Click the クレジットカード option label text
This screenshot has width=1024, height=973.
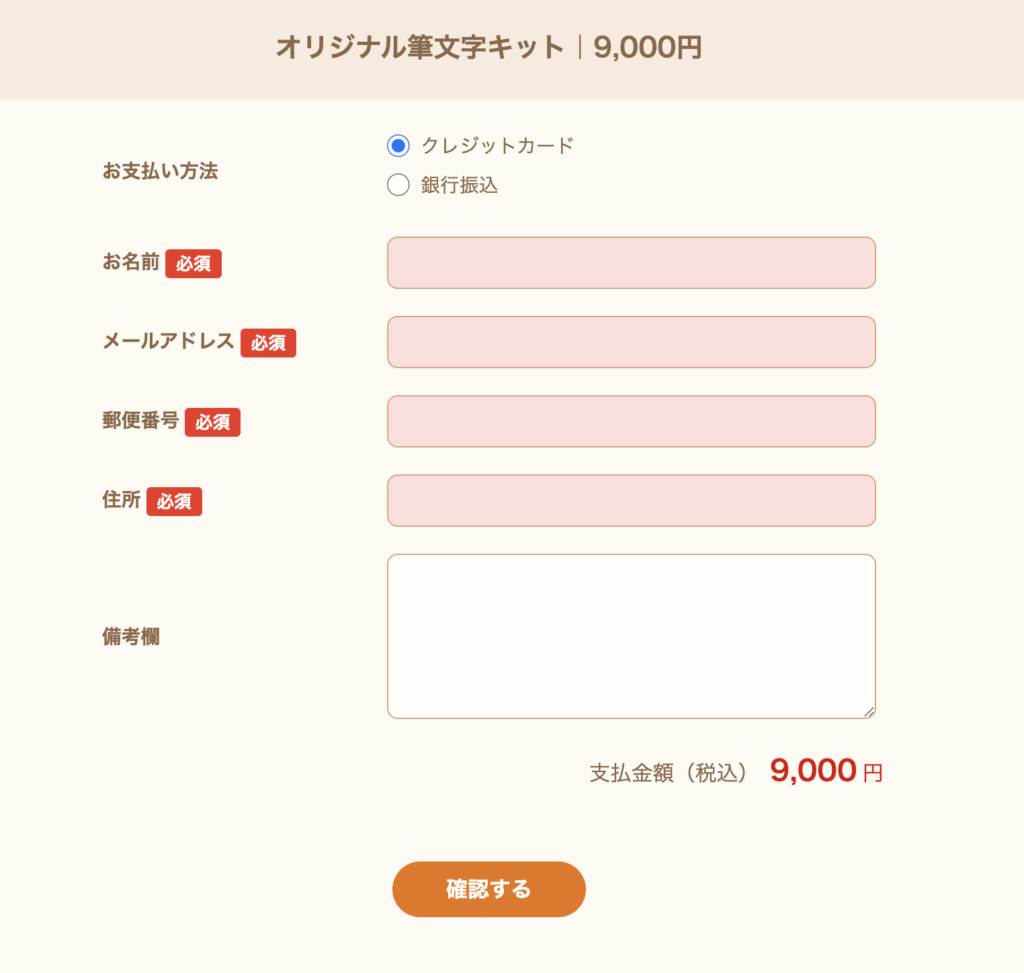point(497,146)
